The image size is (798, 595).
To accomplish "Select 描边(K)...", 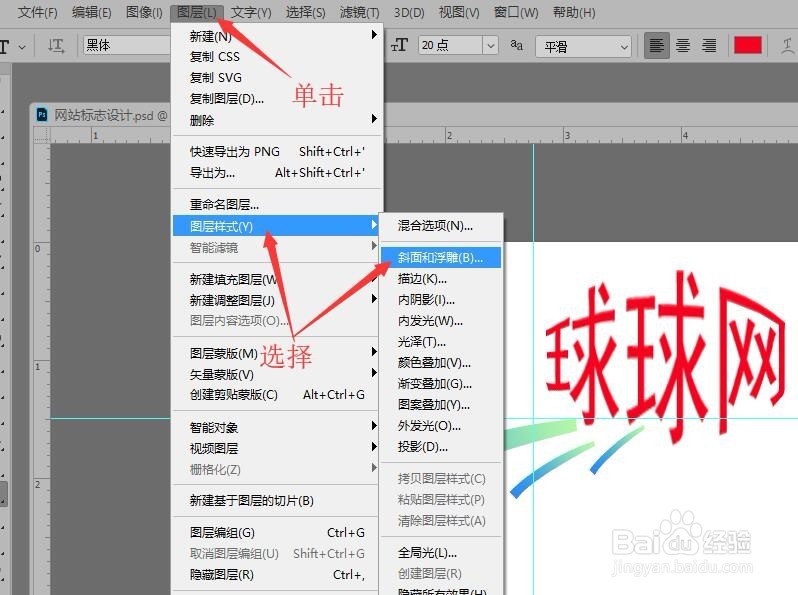I will tap(441, 278).
